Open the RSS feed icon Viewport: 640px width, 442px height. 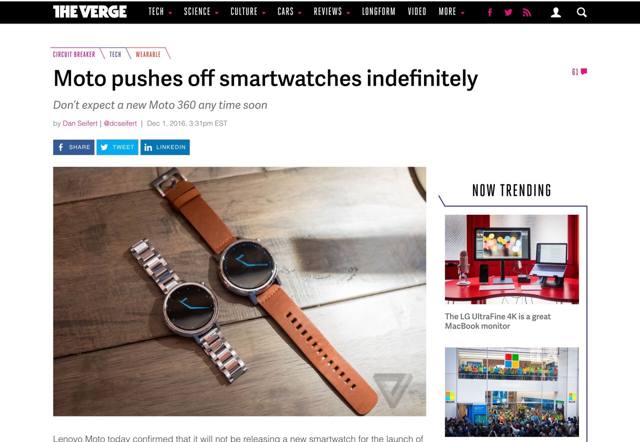[527, 12]
